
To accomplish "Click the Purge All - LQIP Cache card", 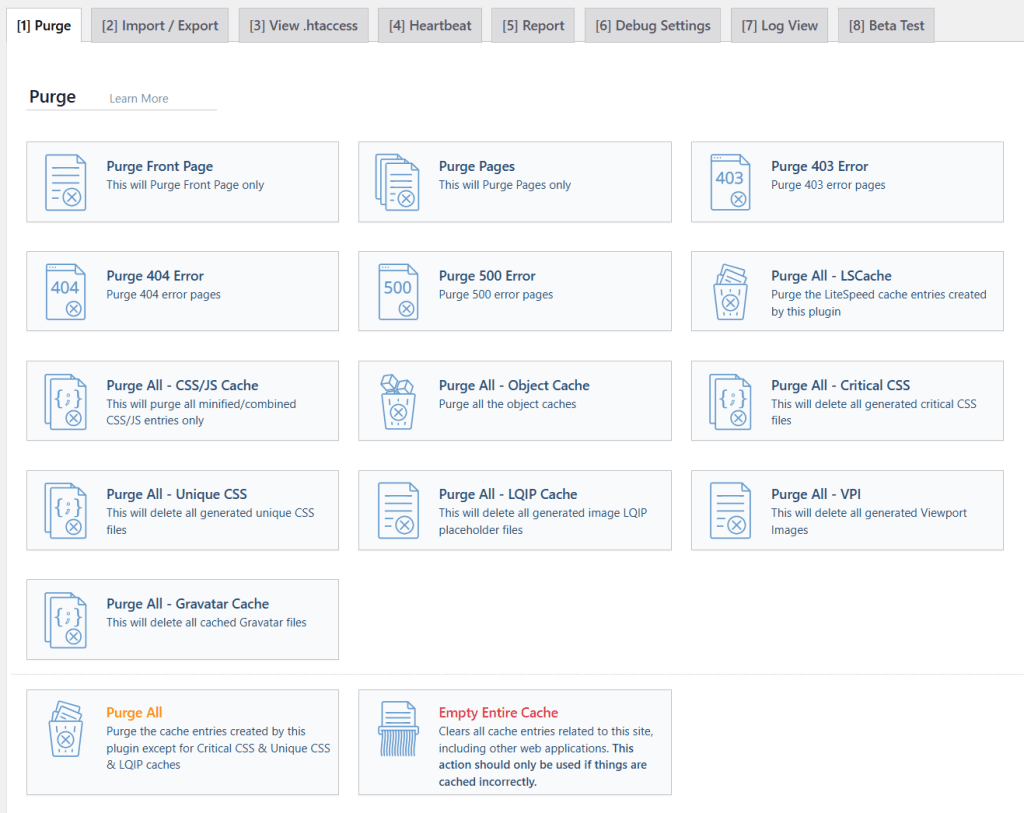I will pos(514,510).
